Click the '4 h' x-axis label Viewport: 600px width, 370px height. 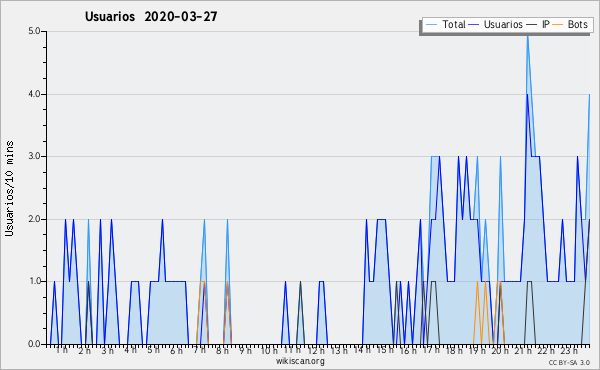(130, 350)
